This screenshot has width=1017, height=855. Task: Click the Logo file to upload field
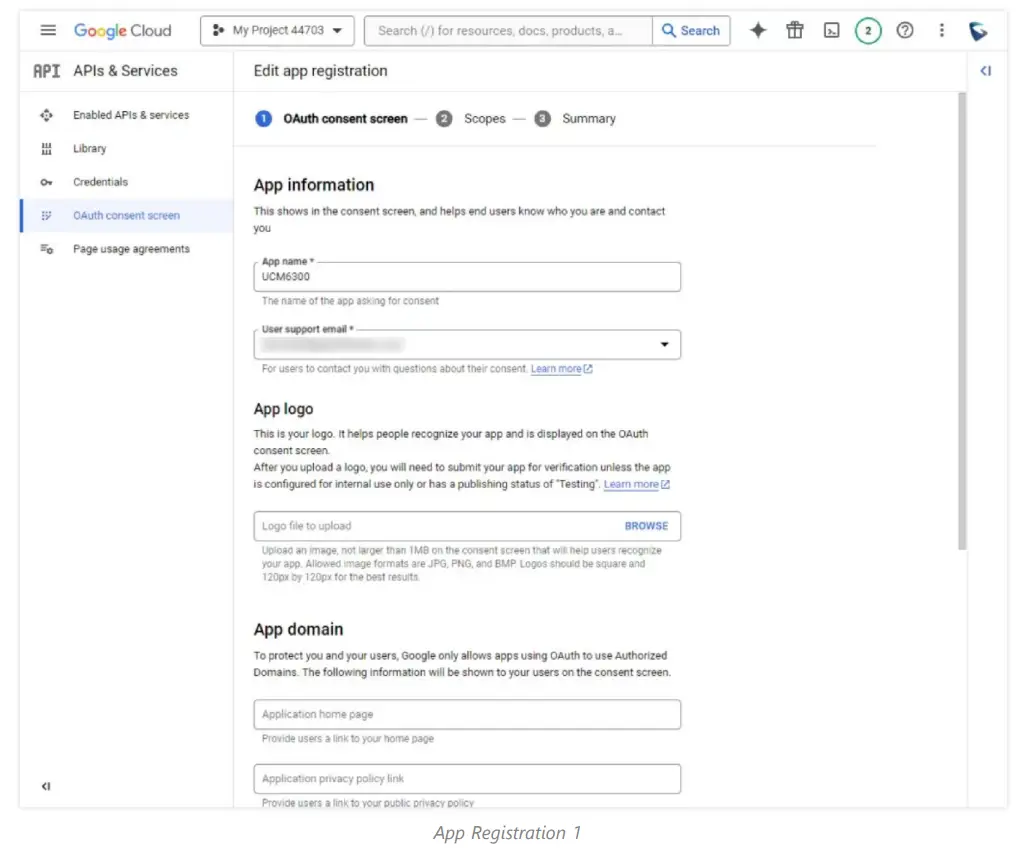467,526
